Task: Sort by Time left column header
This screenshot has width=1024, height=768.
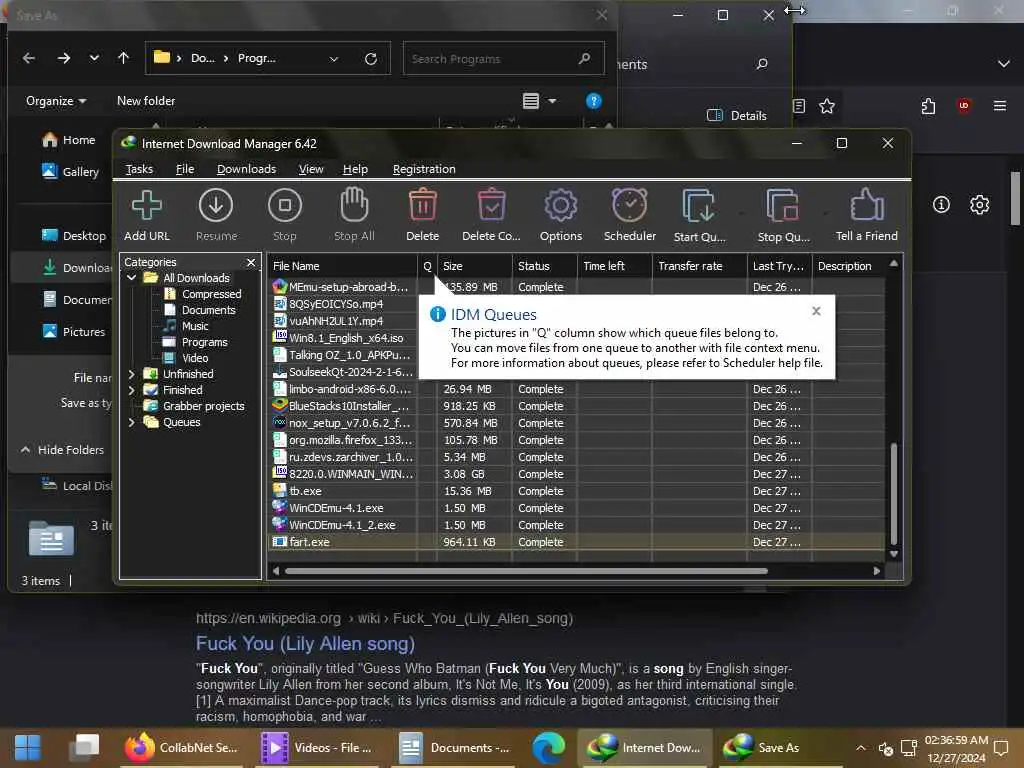Action: click(x=615, y=266)
